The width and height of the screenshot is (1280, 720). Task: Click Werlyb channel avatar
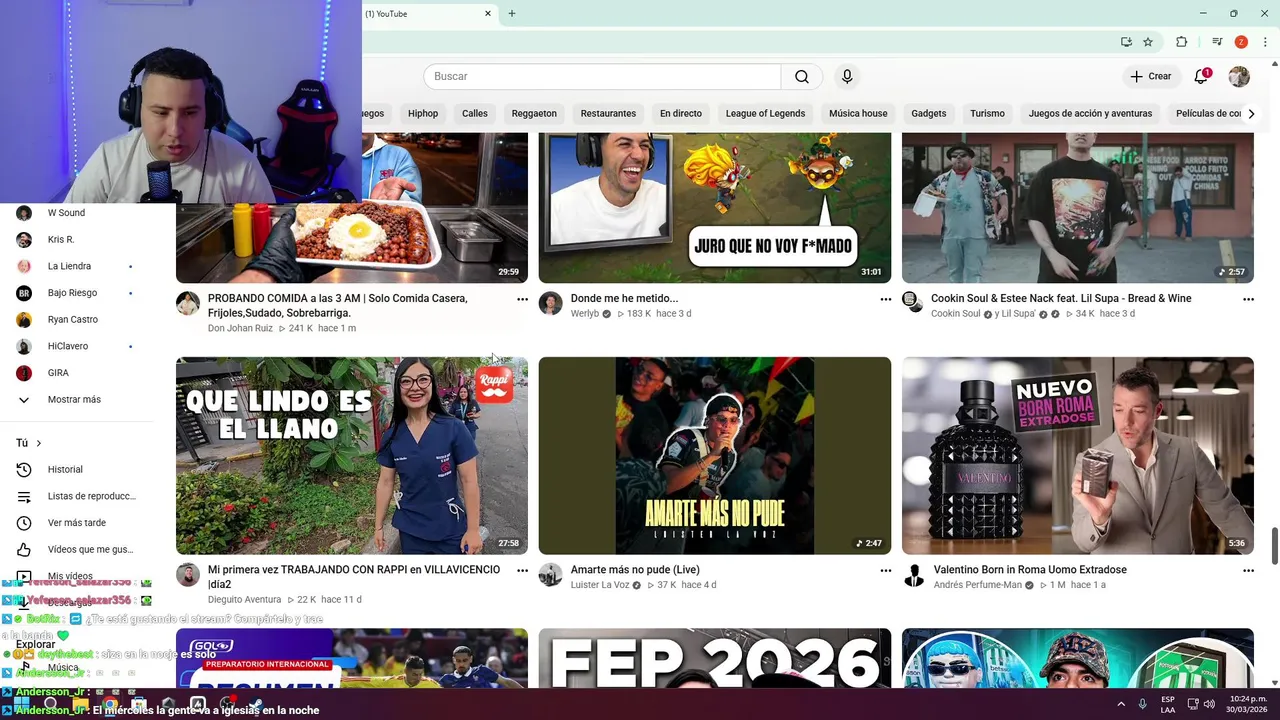(x=551, y=303)
